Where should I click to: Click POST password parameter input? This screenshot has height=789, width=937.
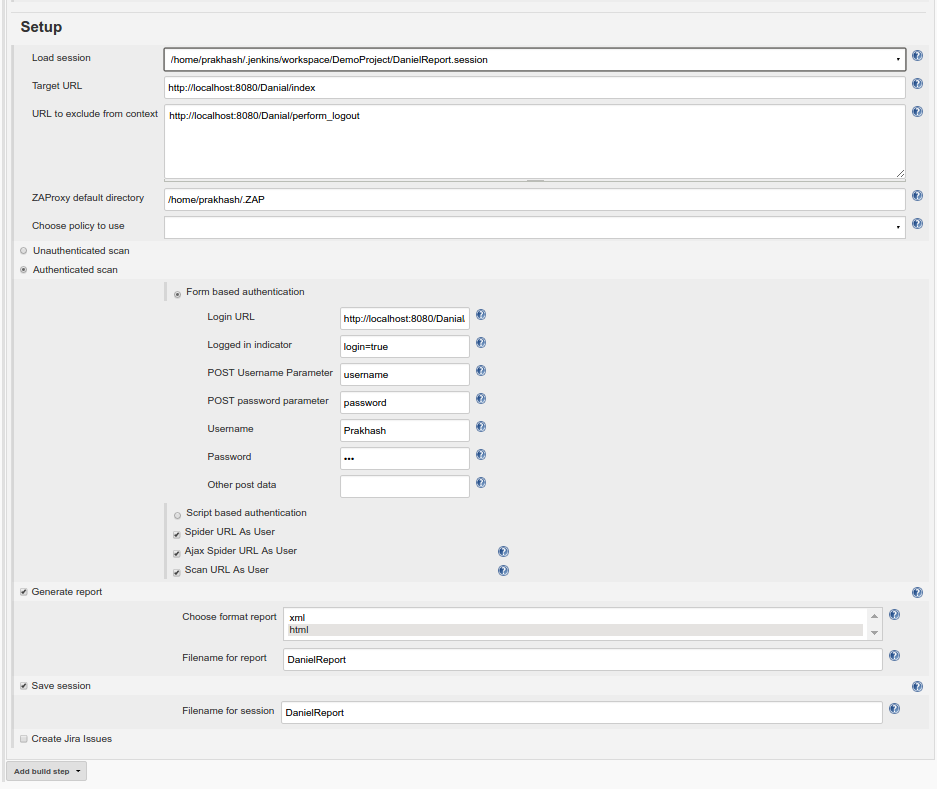click(x=405, y=402)
